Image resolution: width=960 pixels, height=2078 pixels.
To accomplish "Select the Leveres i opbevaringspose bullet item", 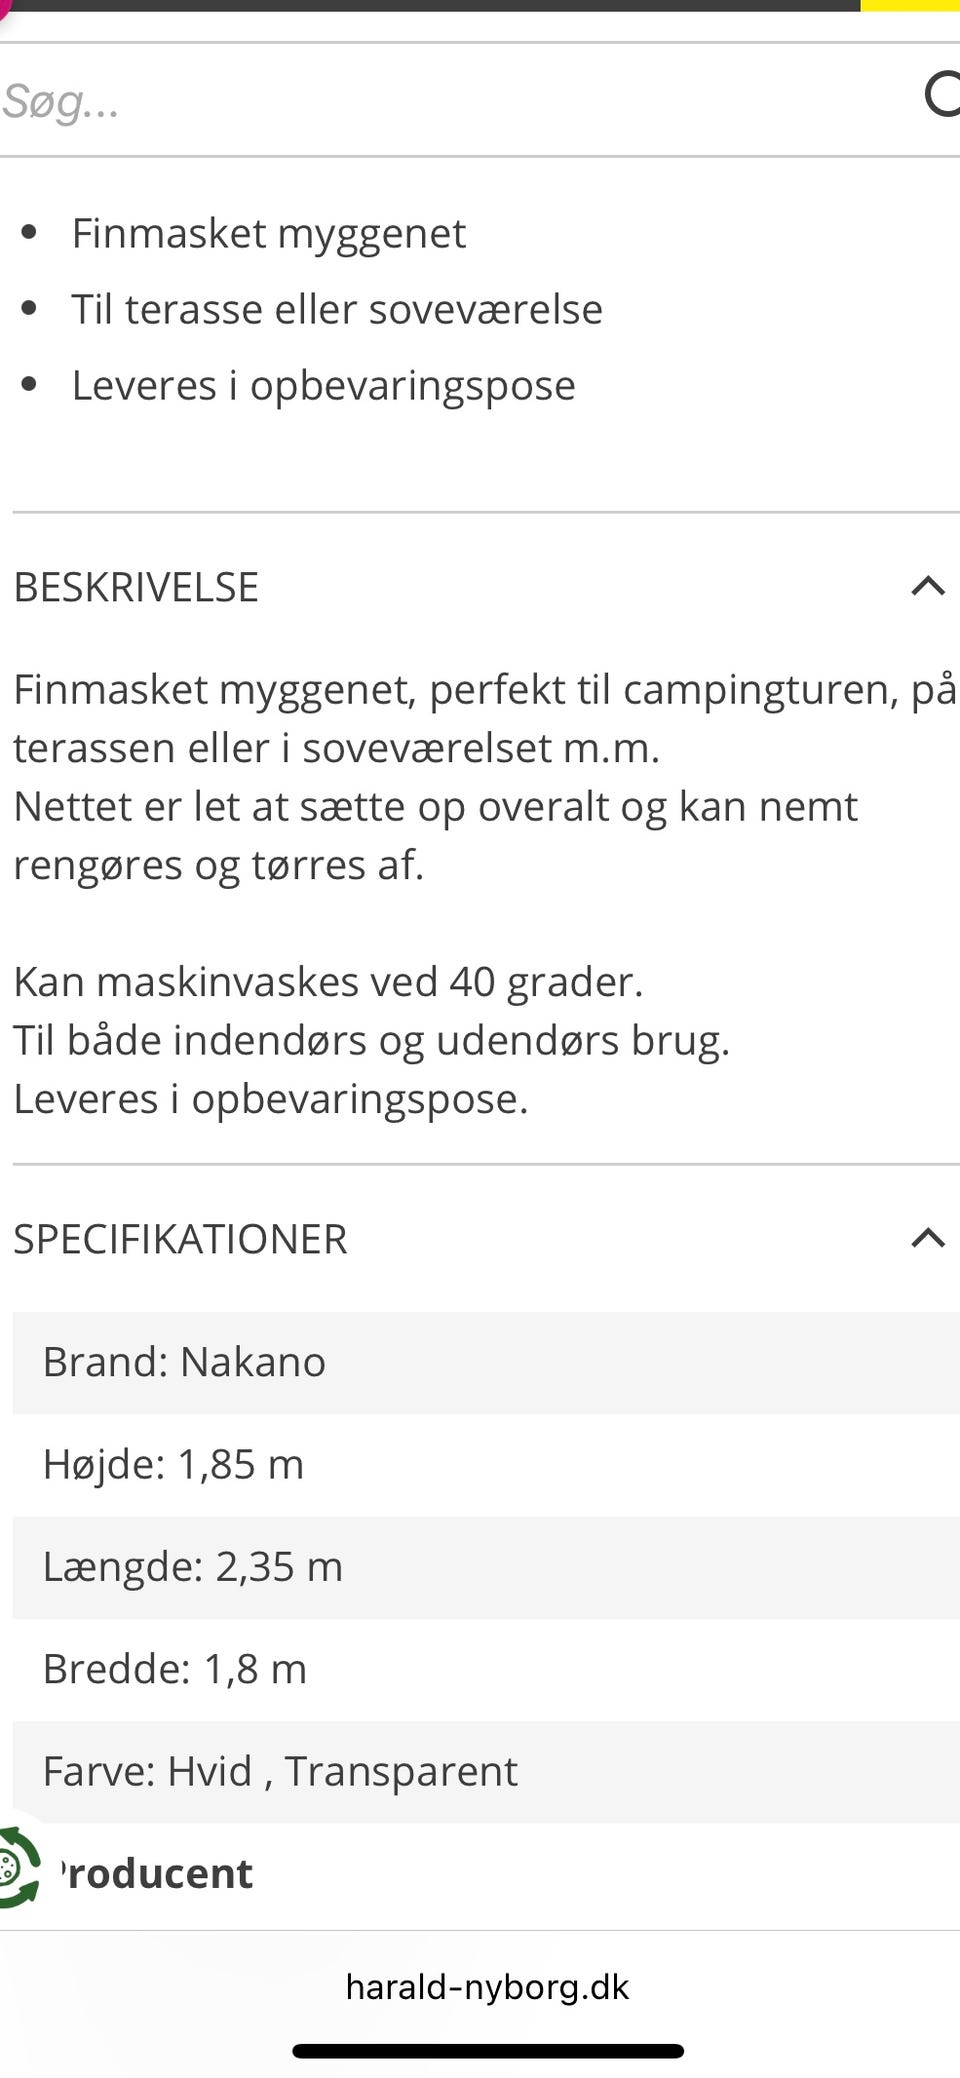I will [x=323, y=386].
